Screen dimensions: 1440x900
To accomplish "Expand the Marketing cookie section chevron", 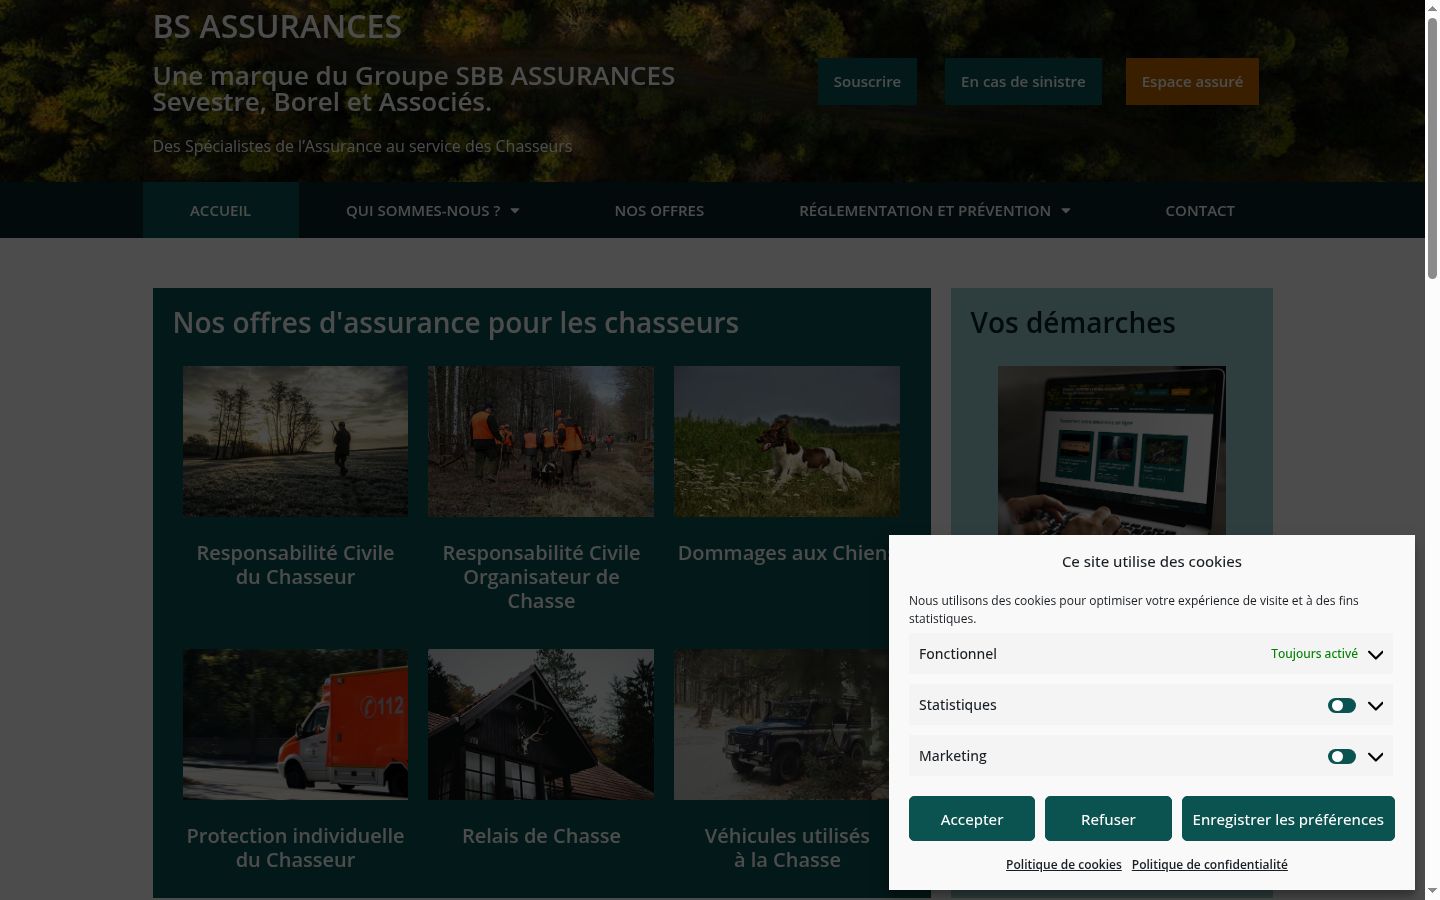I will pos(1375,757).
